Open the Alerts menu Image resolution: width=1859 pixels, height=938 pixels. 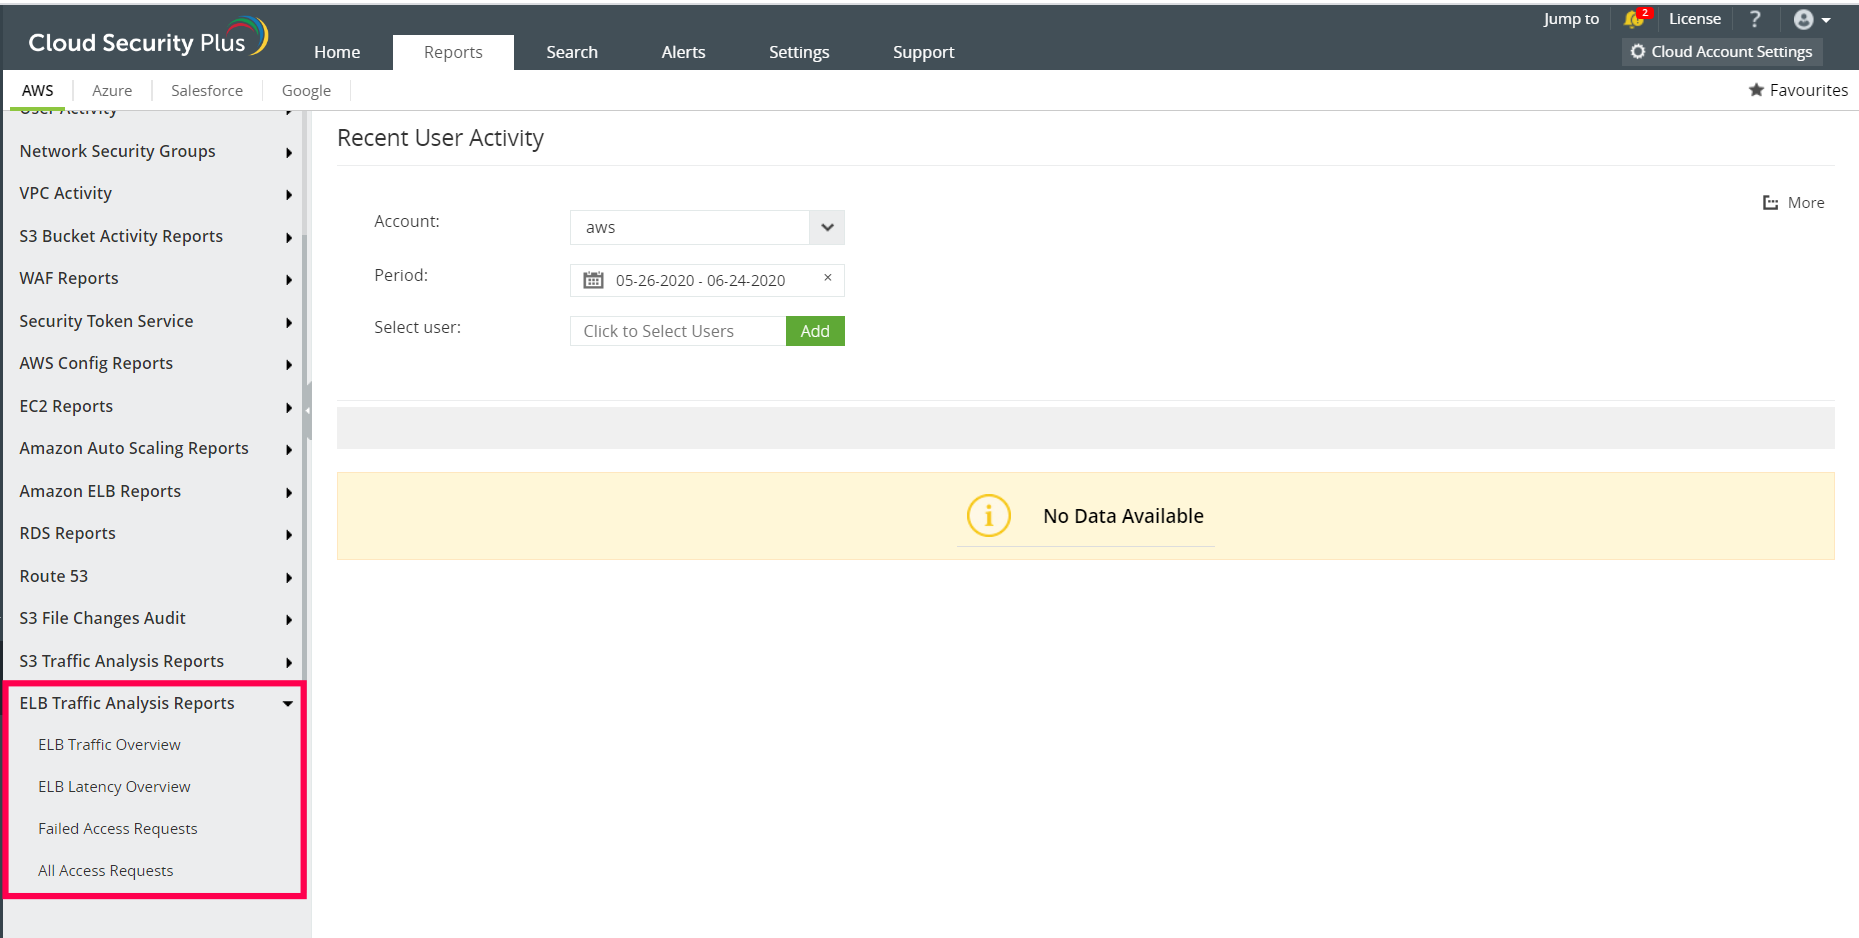click(683, 51)
